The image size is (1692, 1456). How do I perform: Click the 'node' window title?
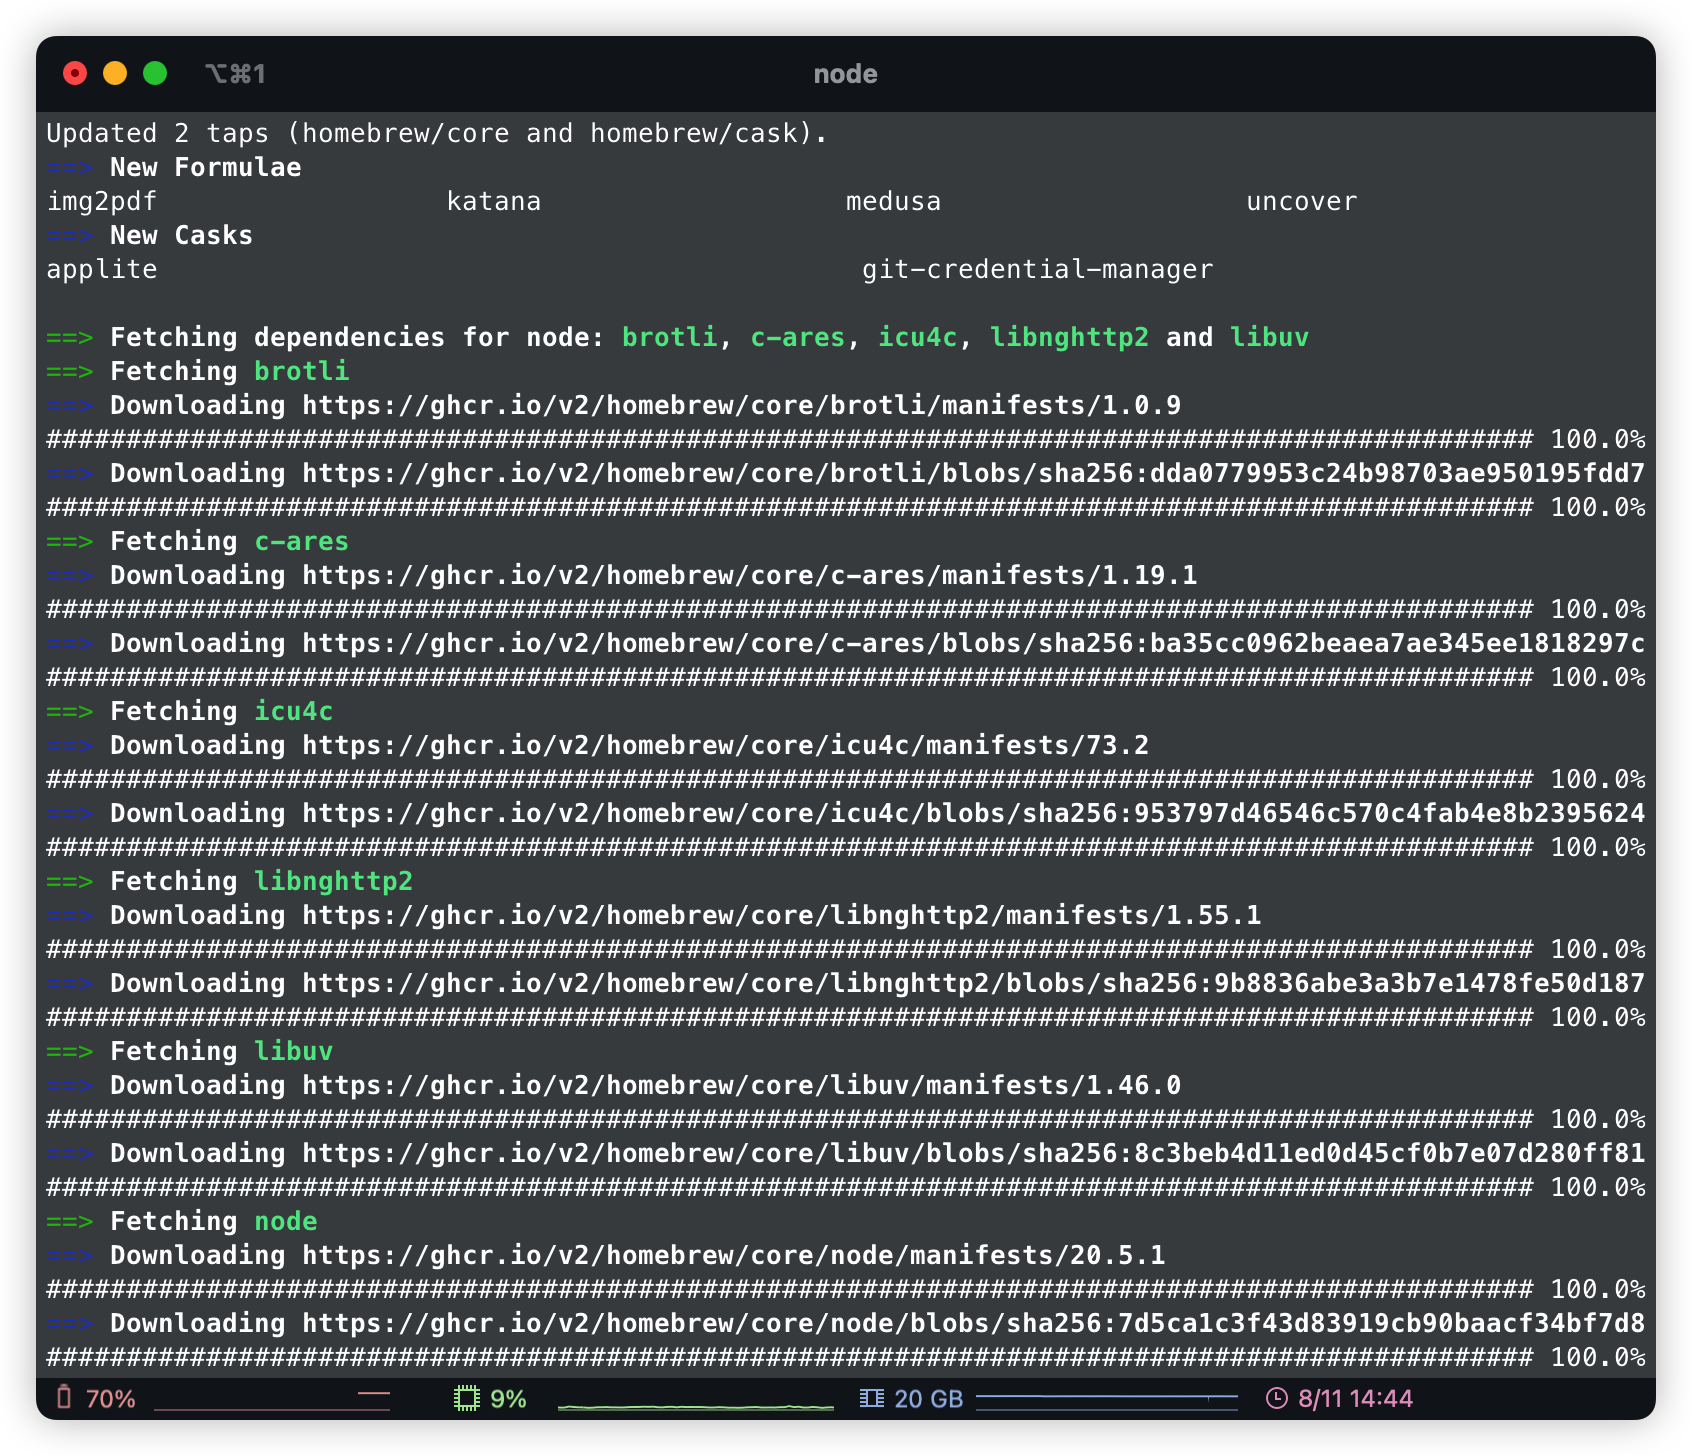pos(845,74)
